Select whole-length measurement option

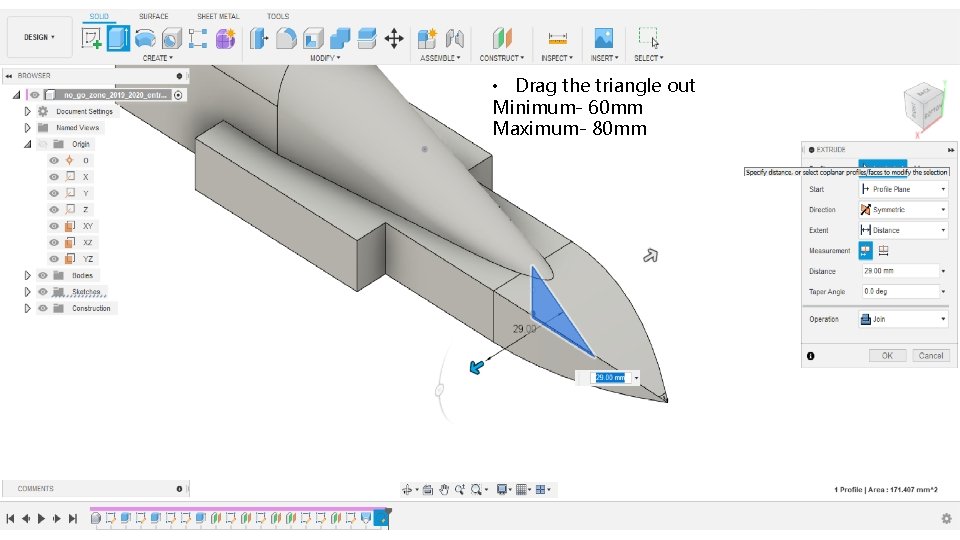pyautogui.click(x=883, y=250)
